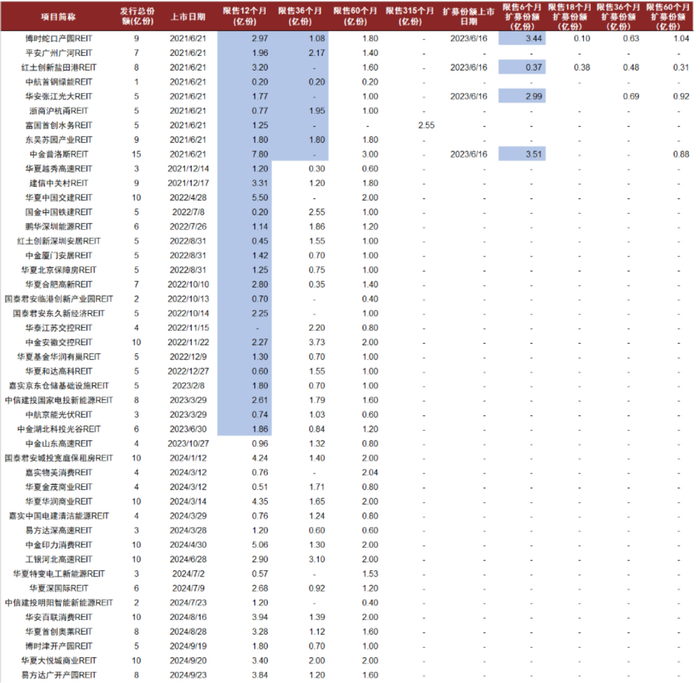Select the 富国首创水务REIT row name

click(x=58, y=125)
